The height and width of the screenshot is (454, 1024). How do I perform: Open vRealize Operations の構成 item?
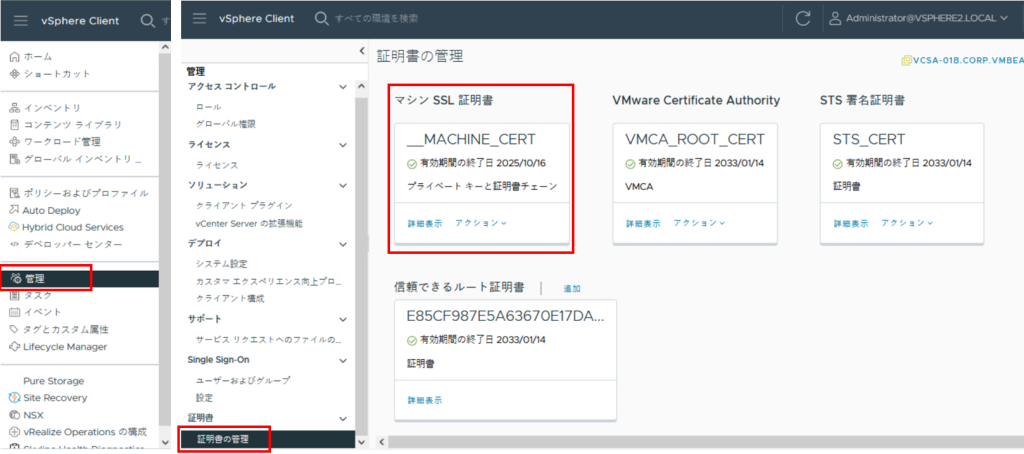(78, 432)
